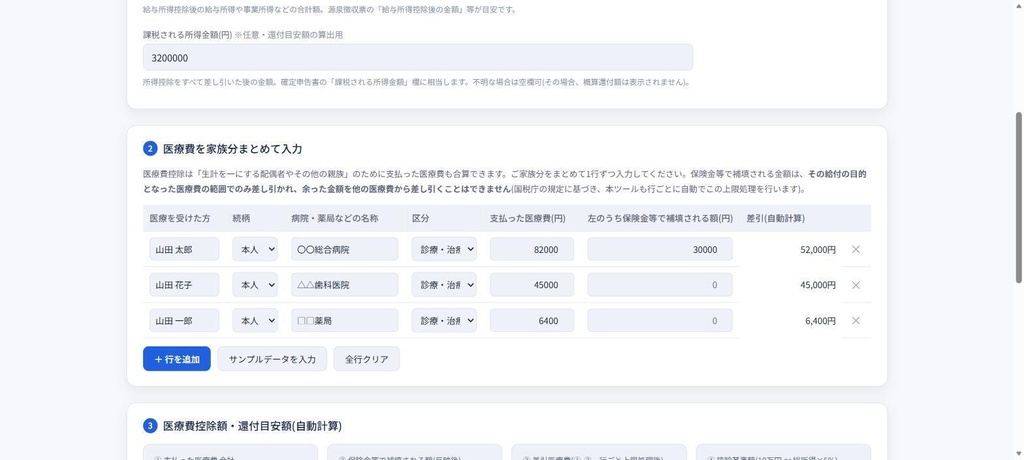This screenshot has height=460, width=1024.
Task: Click the medical expense field showing 82000
Action: [x=532, y=250]
